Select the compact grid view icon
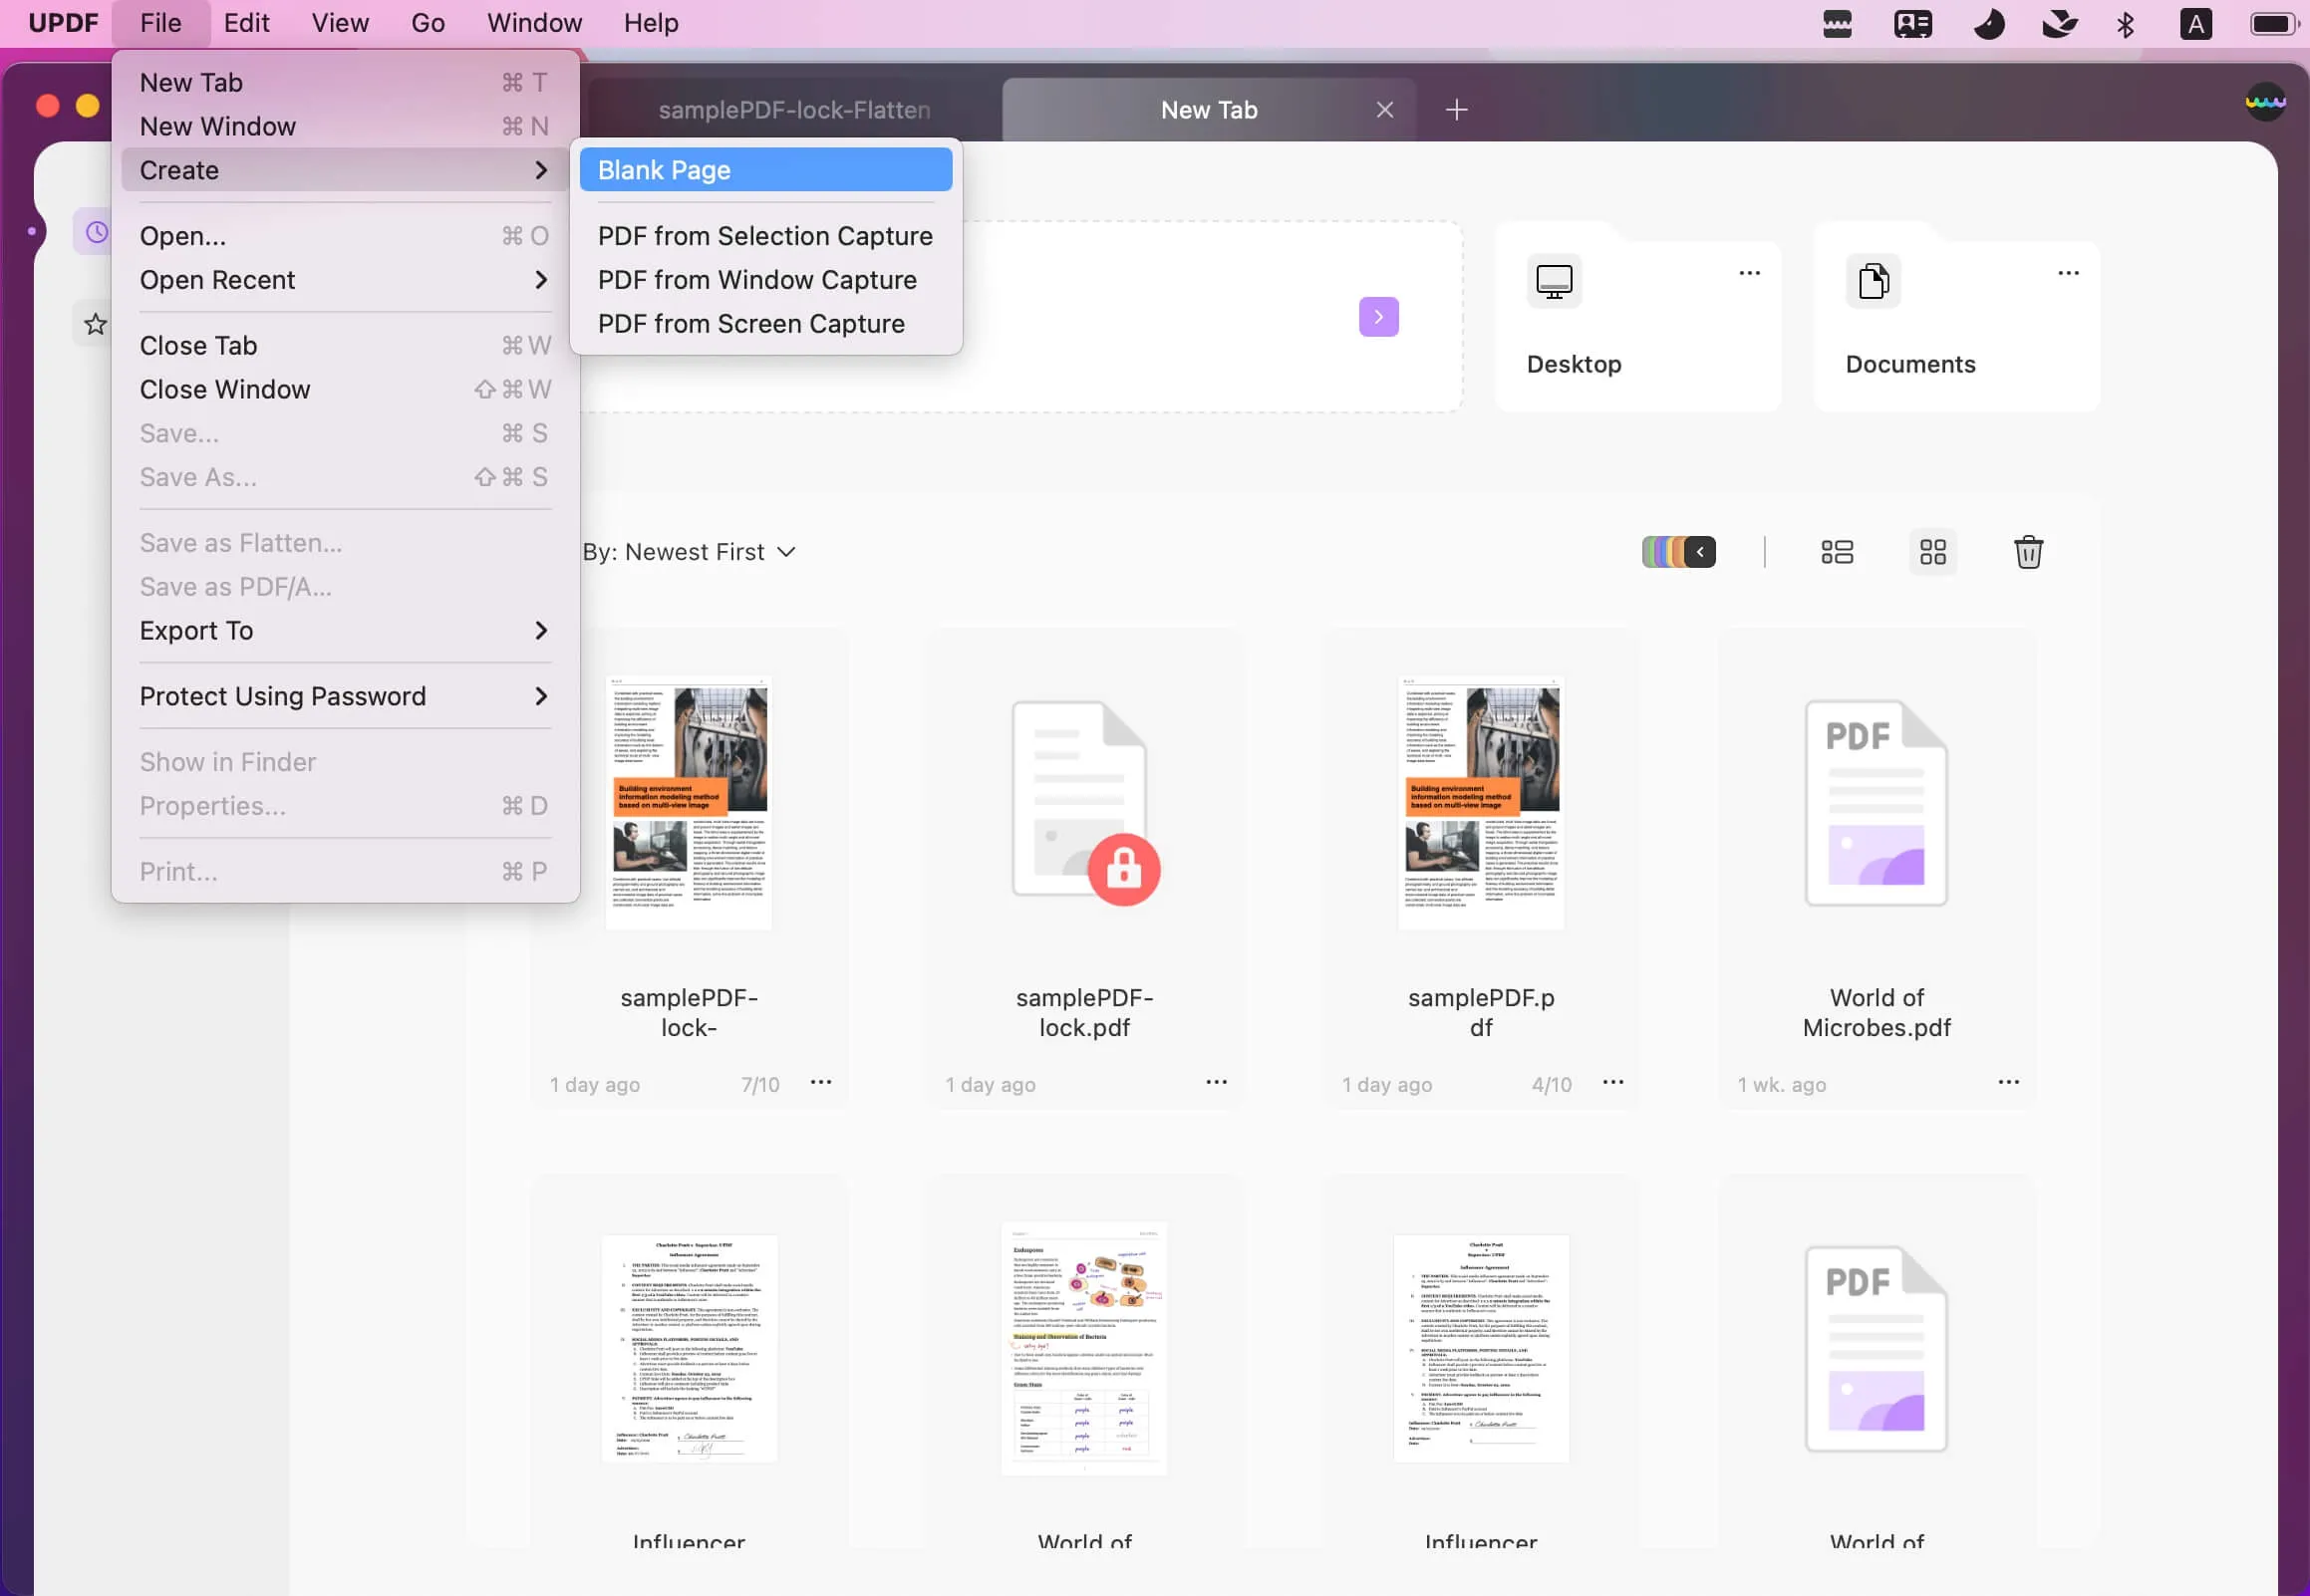Viewport: 2310px width, 1596px height. 1932,551
